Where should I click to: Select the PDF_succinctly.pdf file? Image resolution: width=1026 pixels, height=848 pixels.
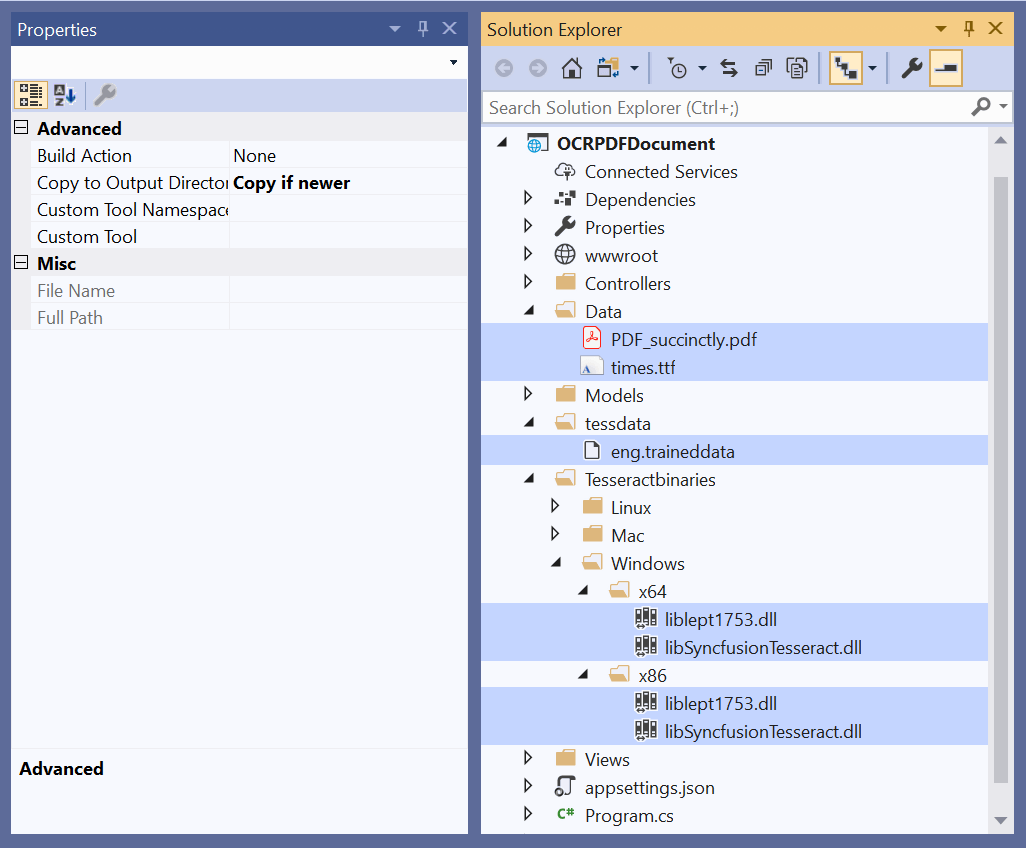point(683,339)
